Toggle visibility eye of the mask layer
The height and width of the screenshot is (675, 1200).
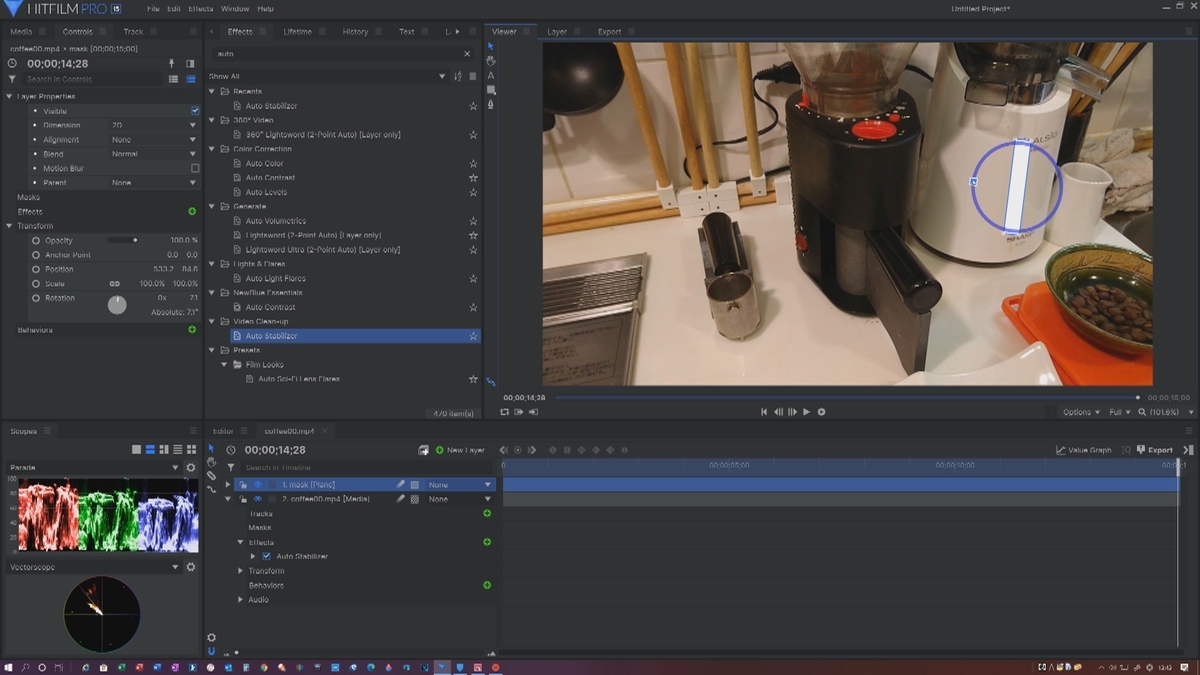tap(257, 484)
